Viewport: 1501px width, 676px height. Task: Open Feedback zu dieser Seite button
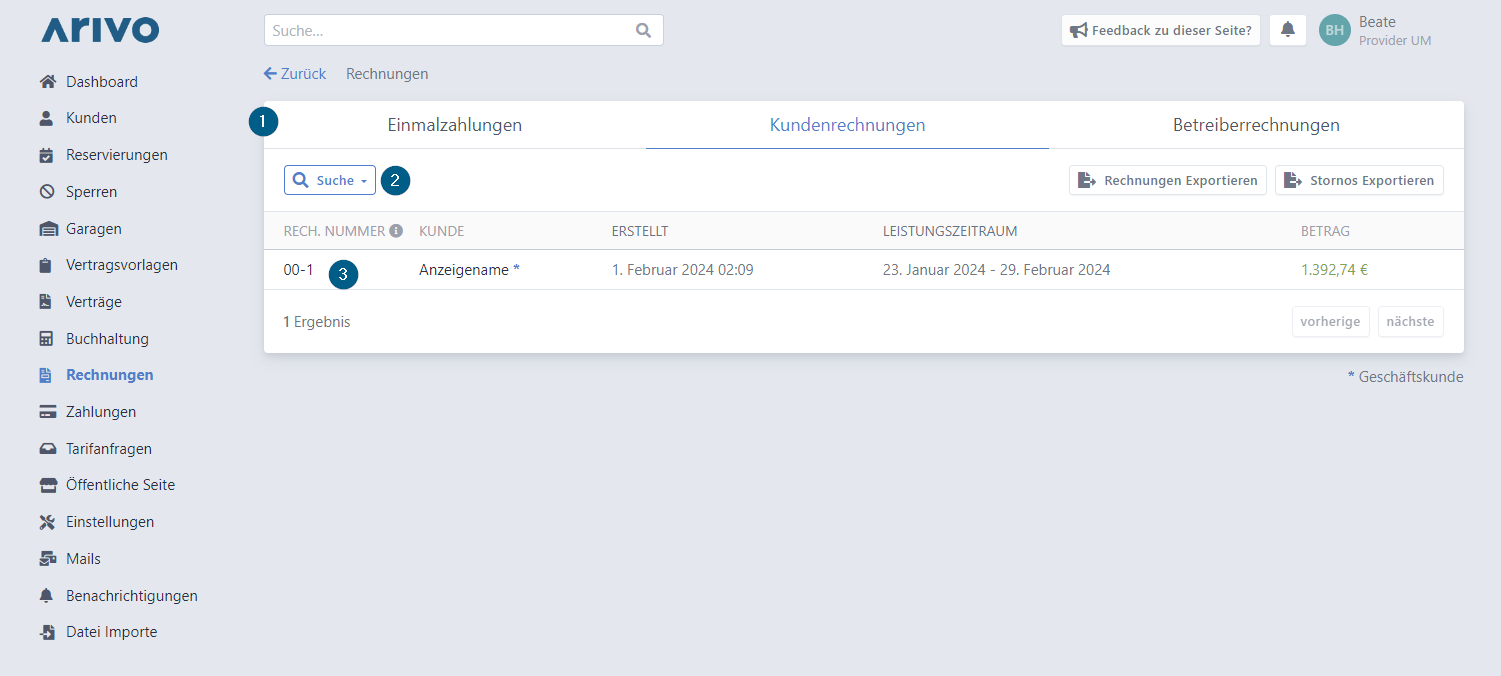[x=1160, y=30]
